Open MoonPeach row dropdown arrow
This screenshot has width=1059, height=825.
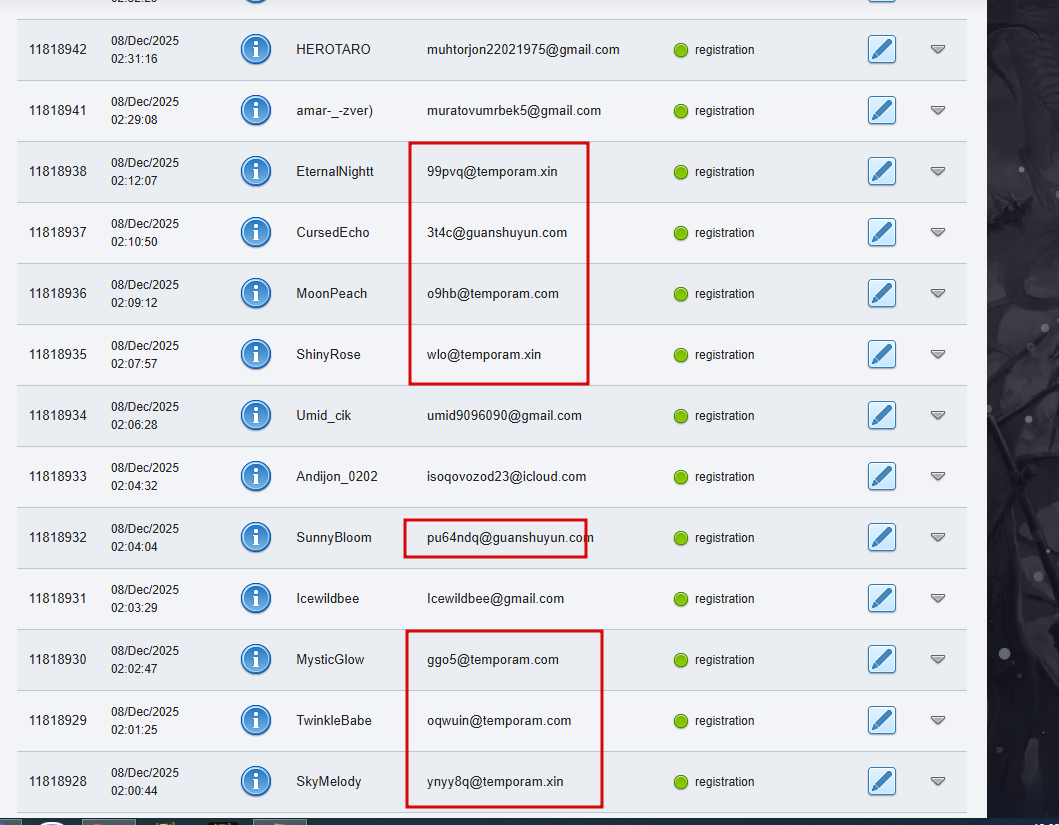point(937,293)
